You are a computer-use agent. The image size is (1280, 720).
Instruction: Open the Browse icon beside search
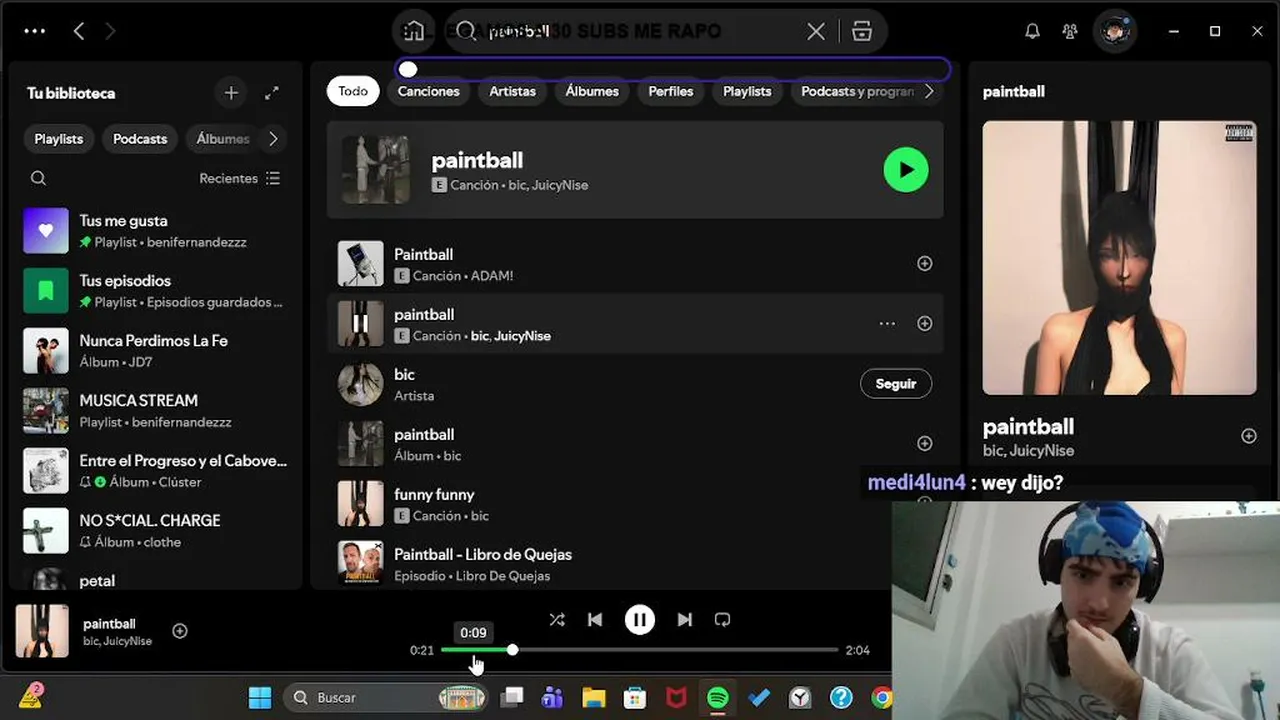point(862,31)
